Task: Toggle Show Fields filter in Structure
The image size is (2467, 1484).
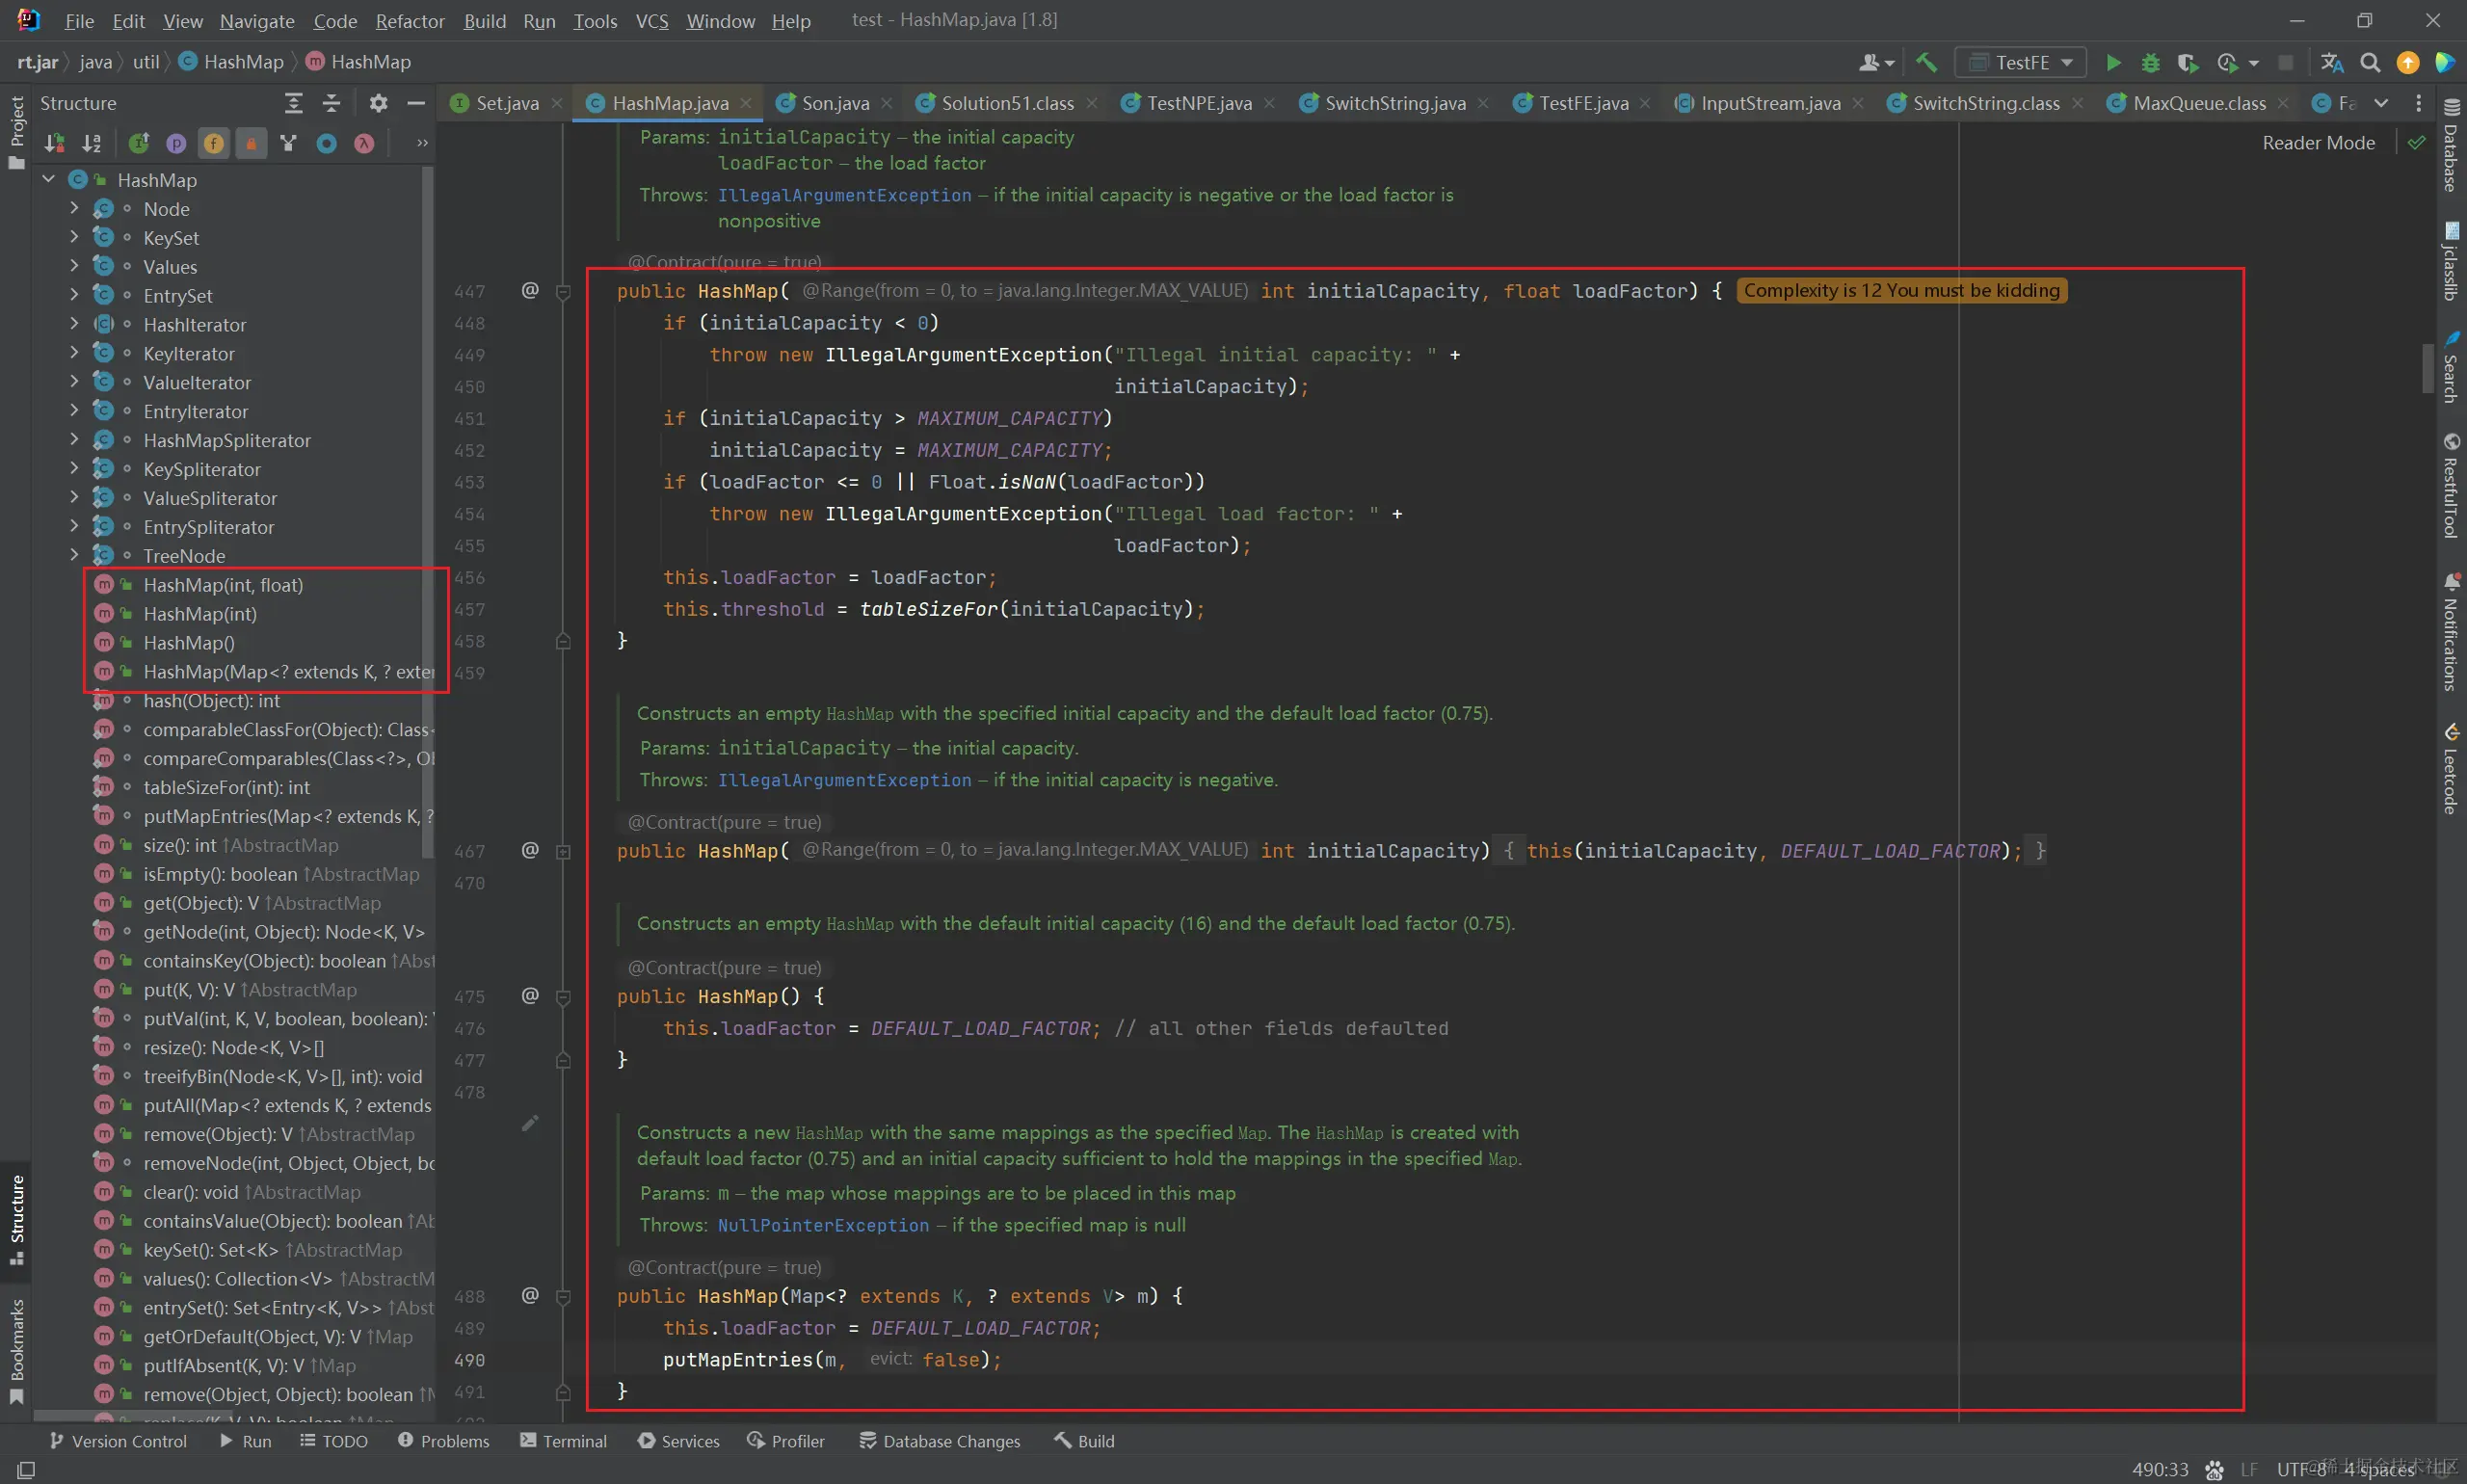Action: [213, 143]
